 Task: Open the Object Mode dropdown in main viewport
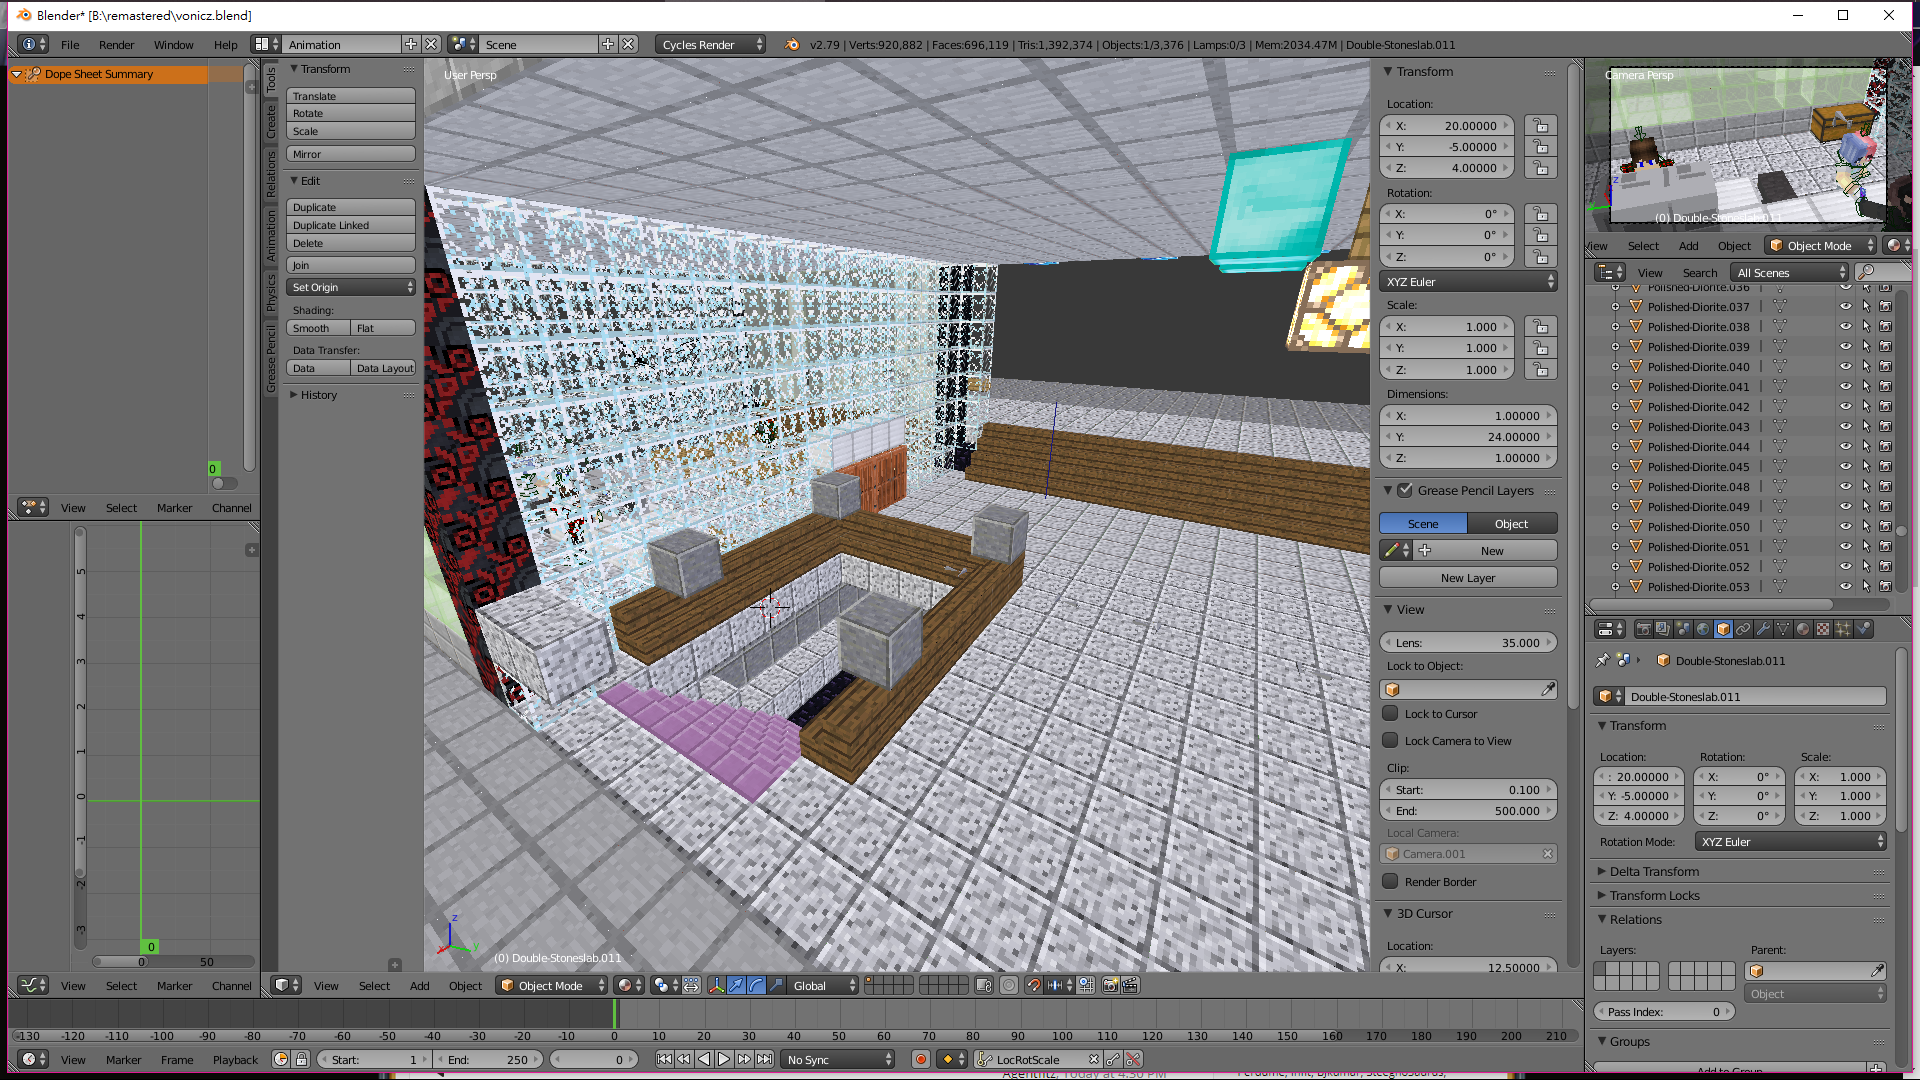pyautogui.click(x=553, y=985)
